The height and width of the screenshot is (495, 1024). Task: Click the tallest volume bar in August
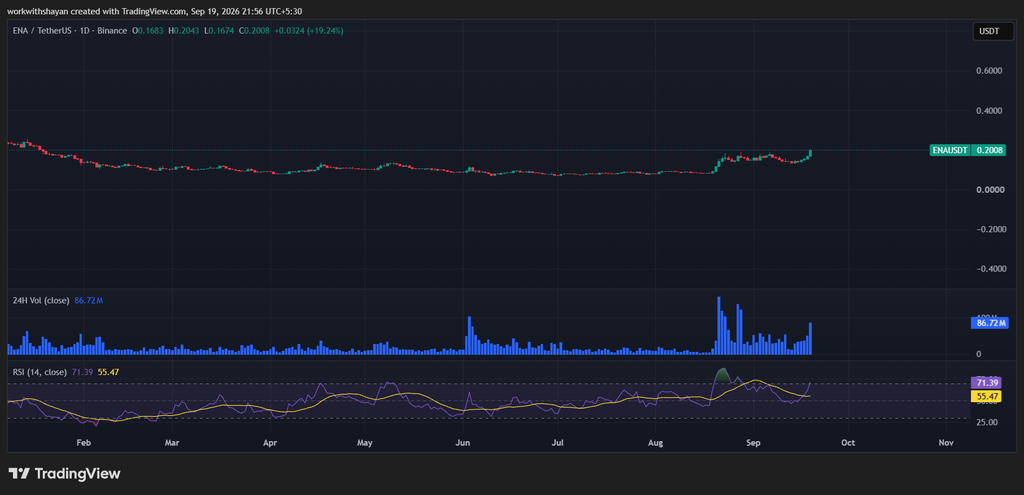coord(719,325)
